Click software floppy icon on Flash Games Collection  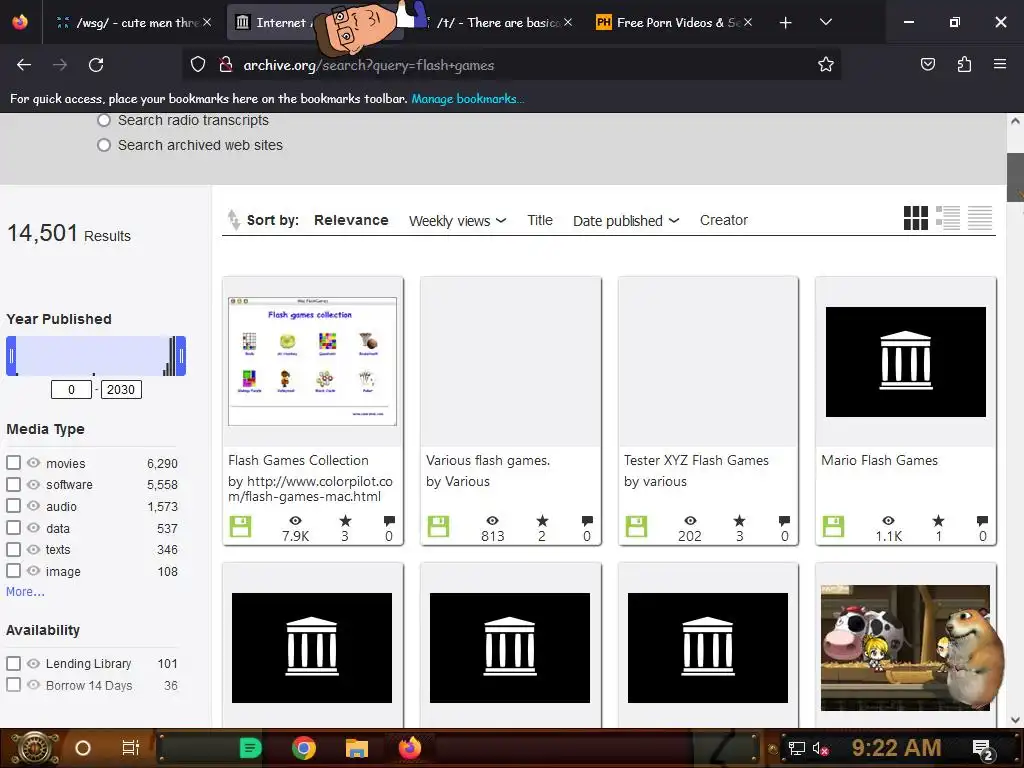(x=240, y=526)
